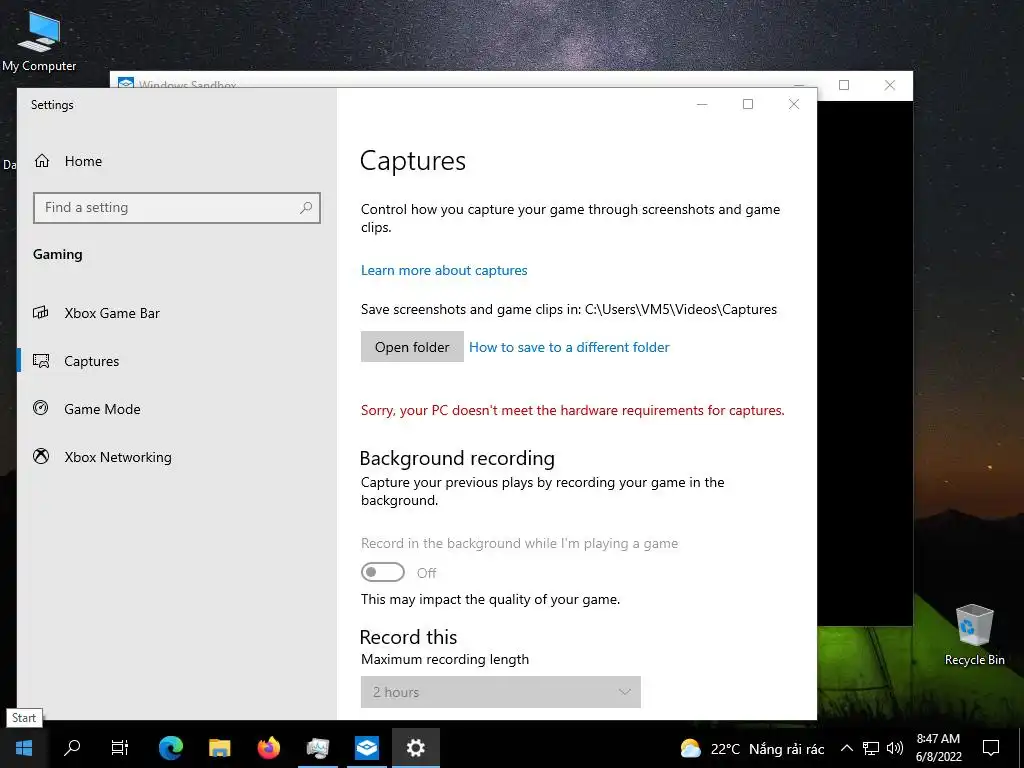This screenshot has height=768, width=1024.
Task: Open the volume speaker tray icon
Action: [895, 748]
